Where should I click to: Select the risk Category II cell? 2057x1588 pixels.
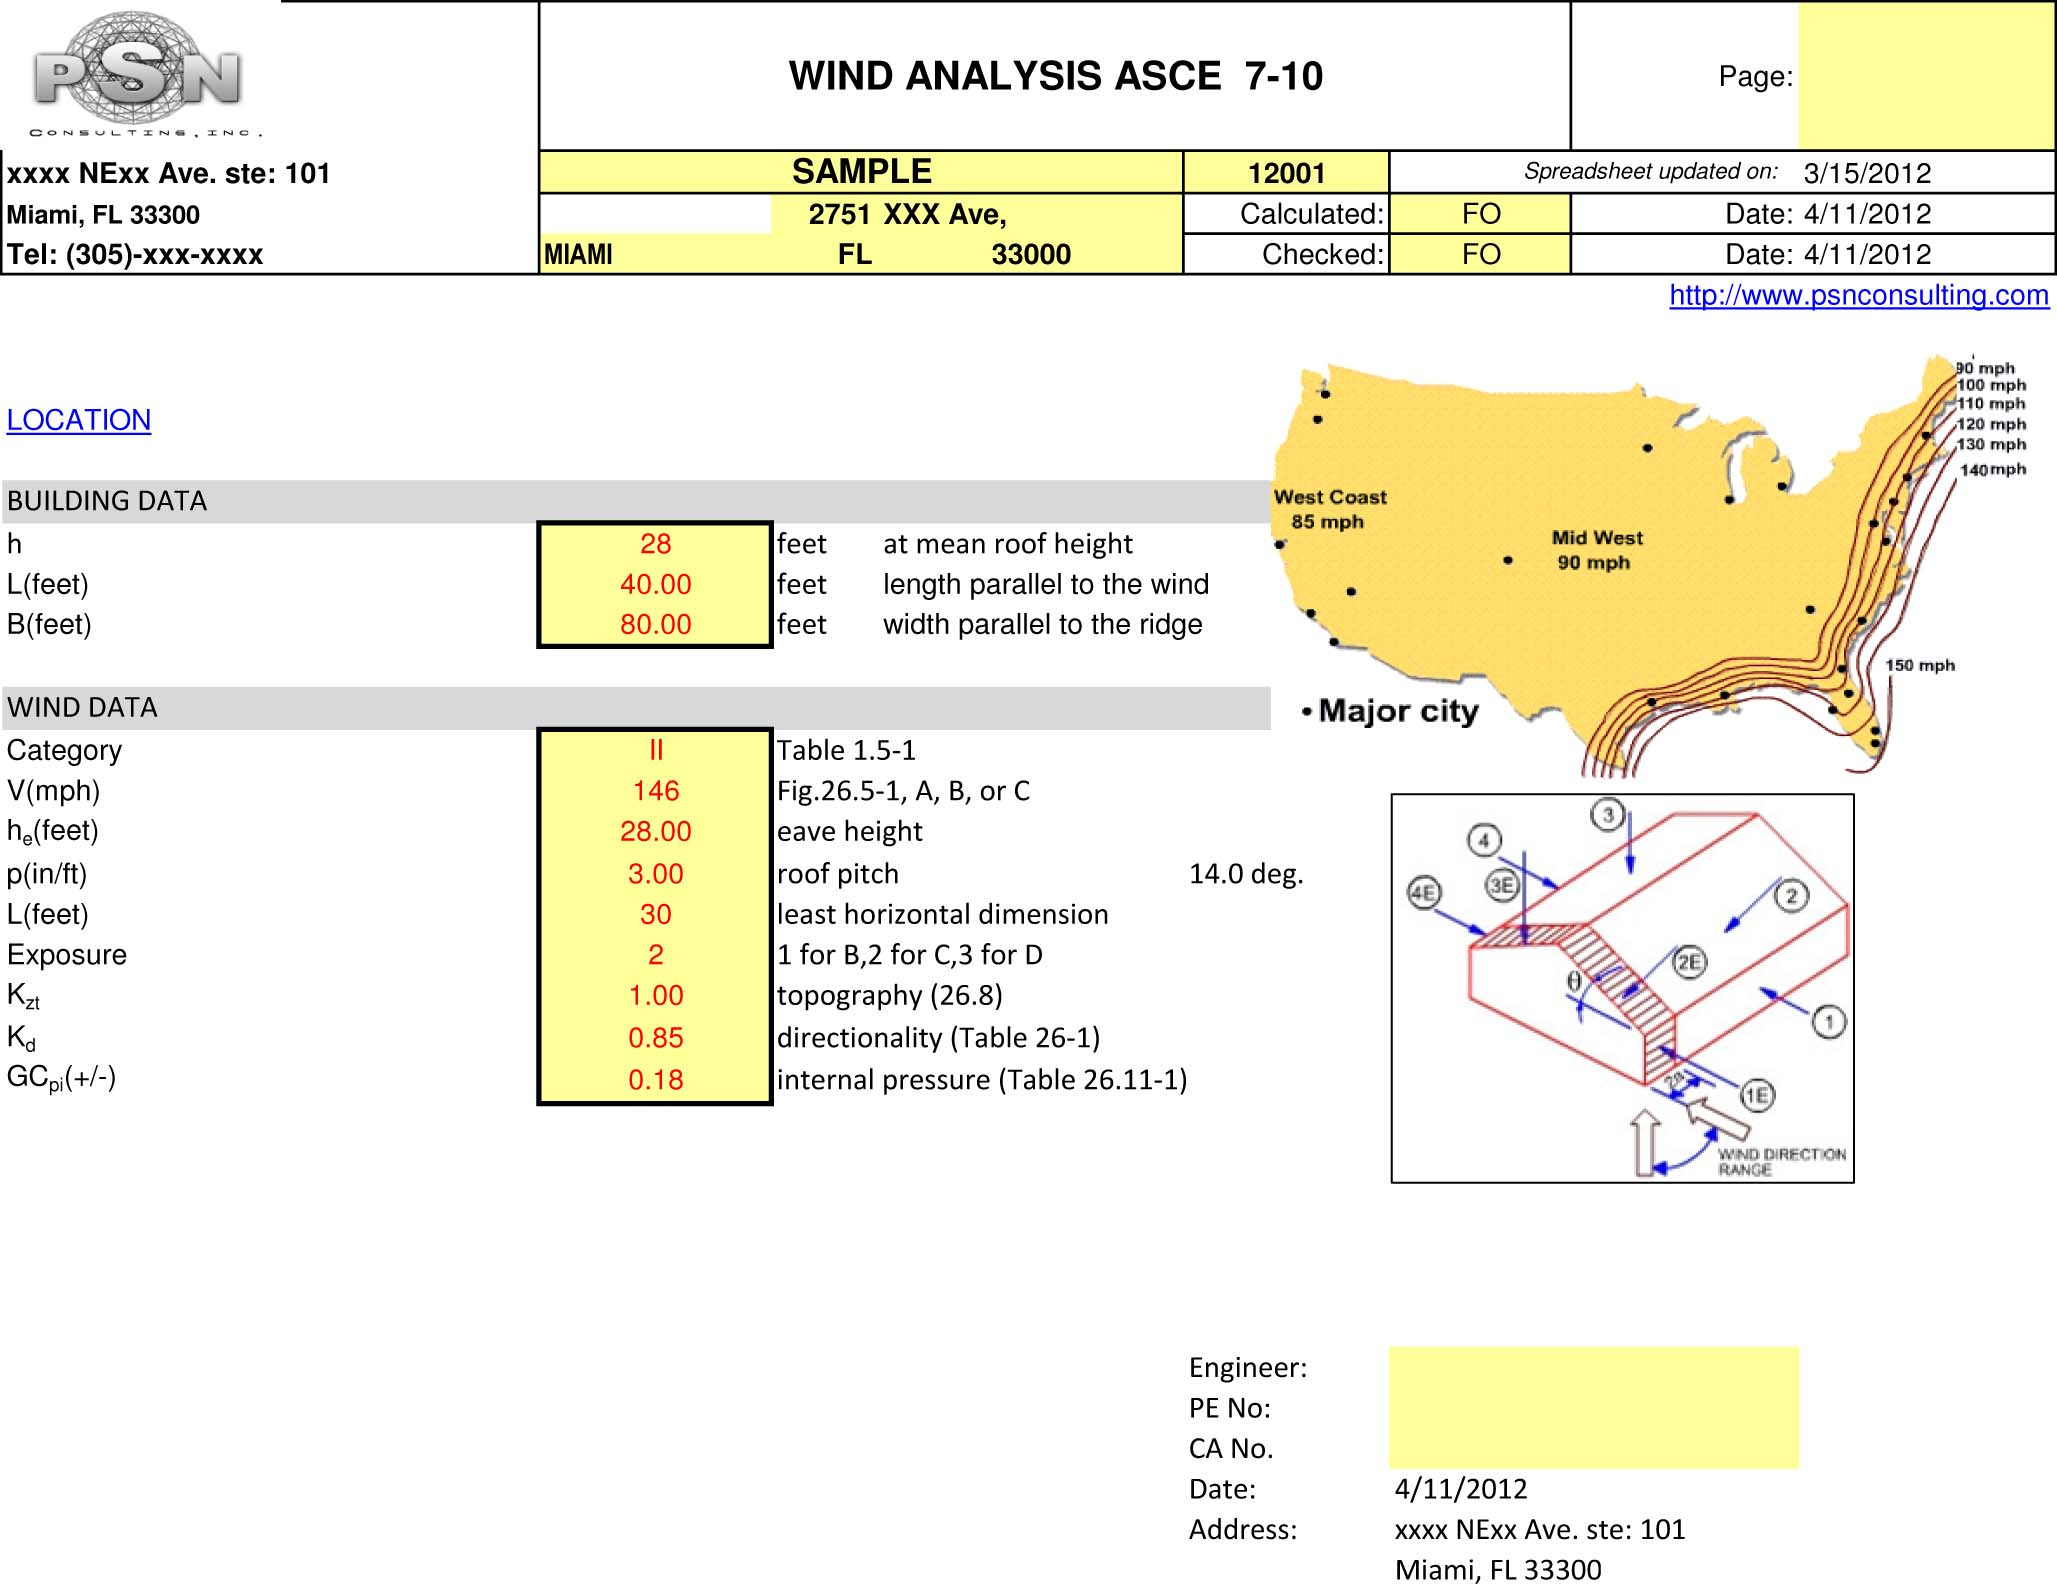click(655, 750)
